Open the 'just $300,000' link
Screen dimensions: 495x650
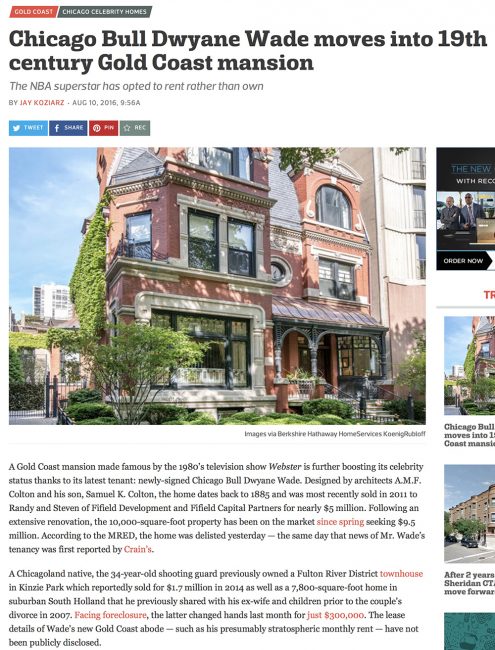click(x=335, y=615)
